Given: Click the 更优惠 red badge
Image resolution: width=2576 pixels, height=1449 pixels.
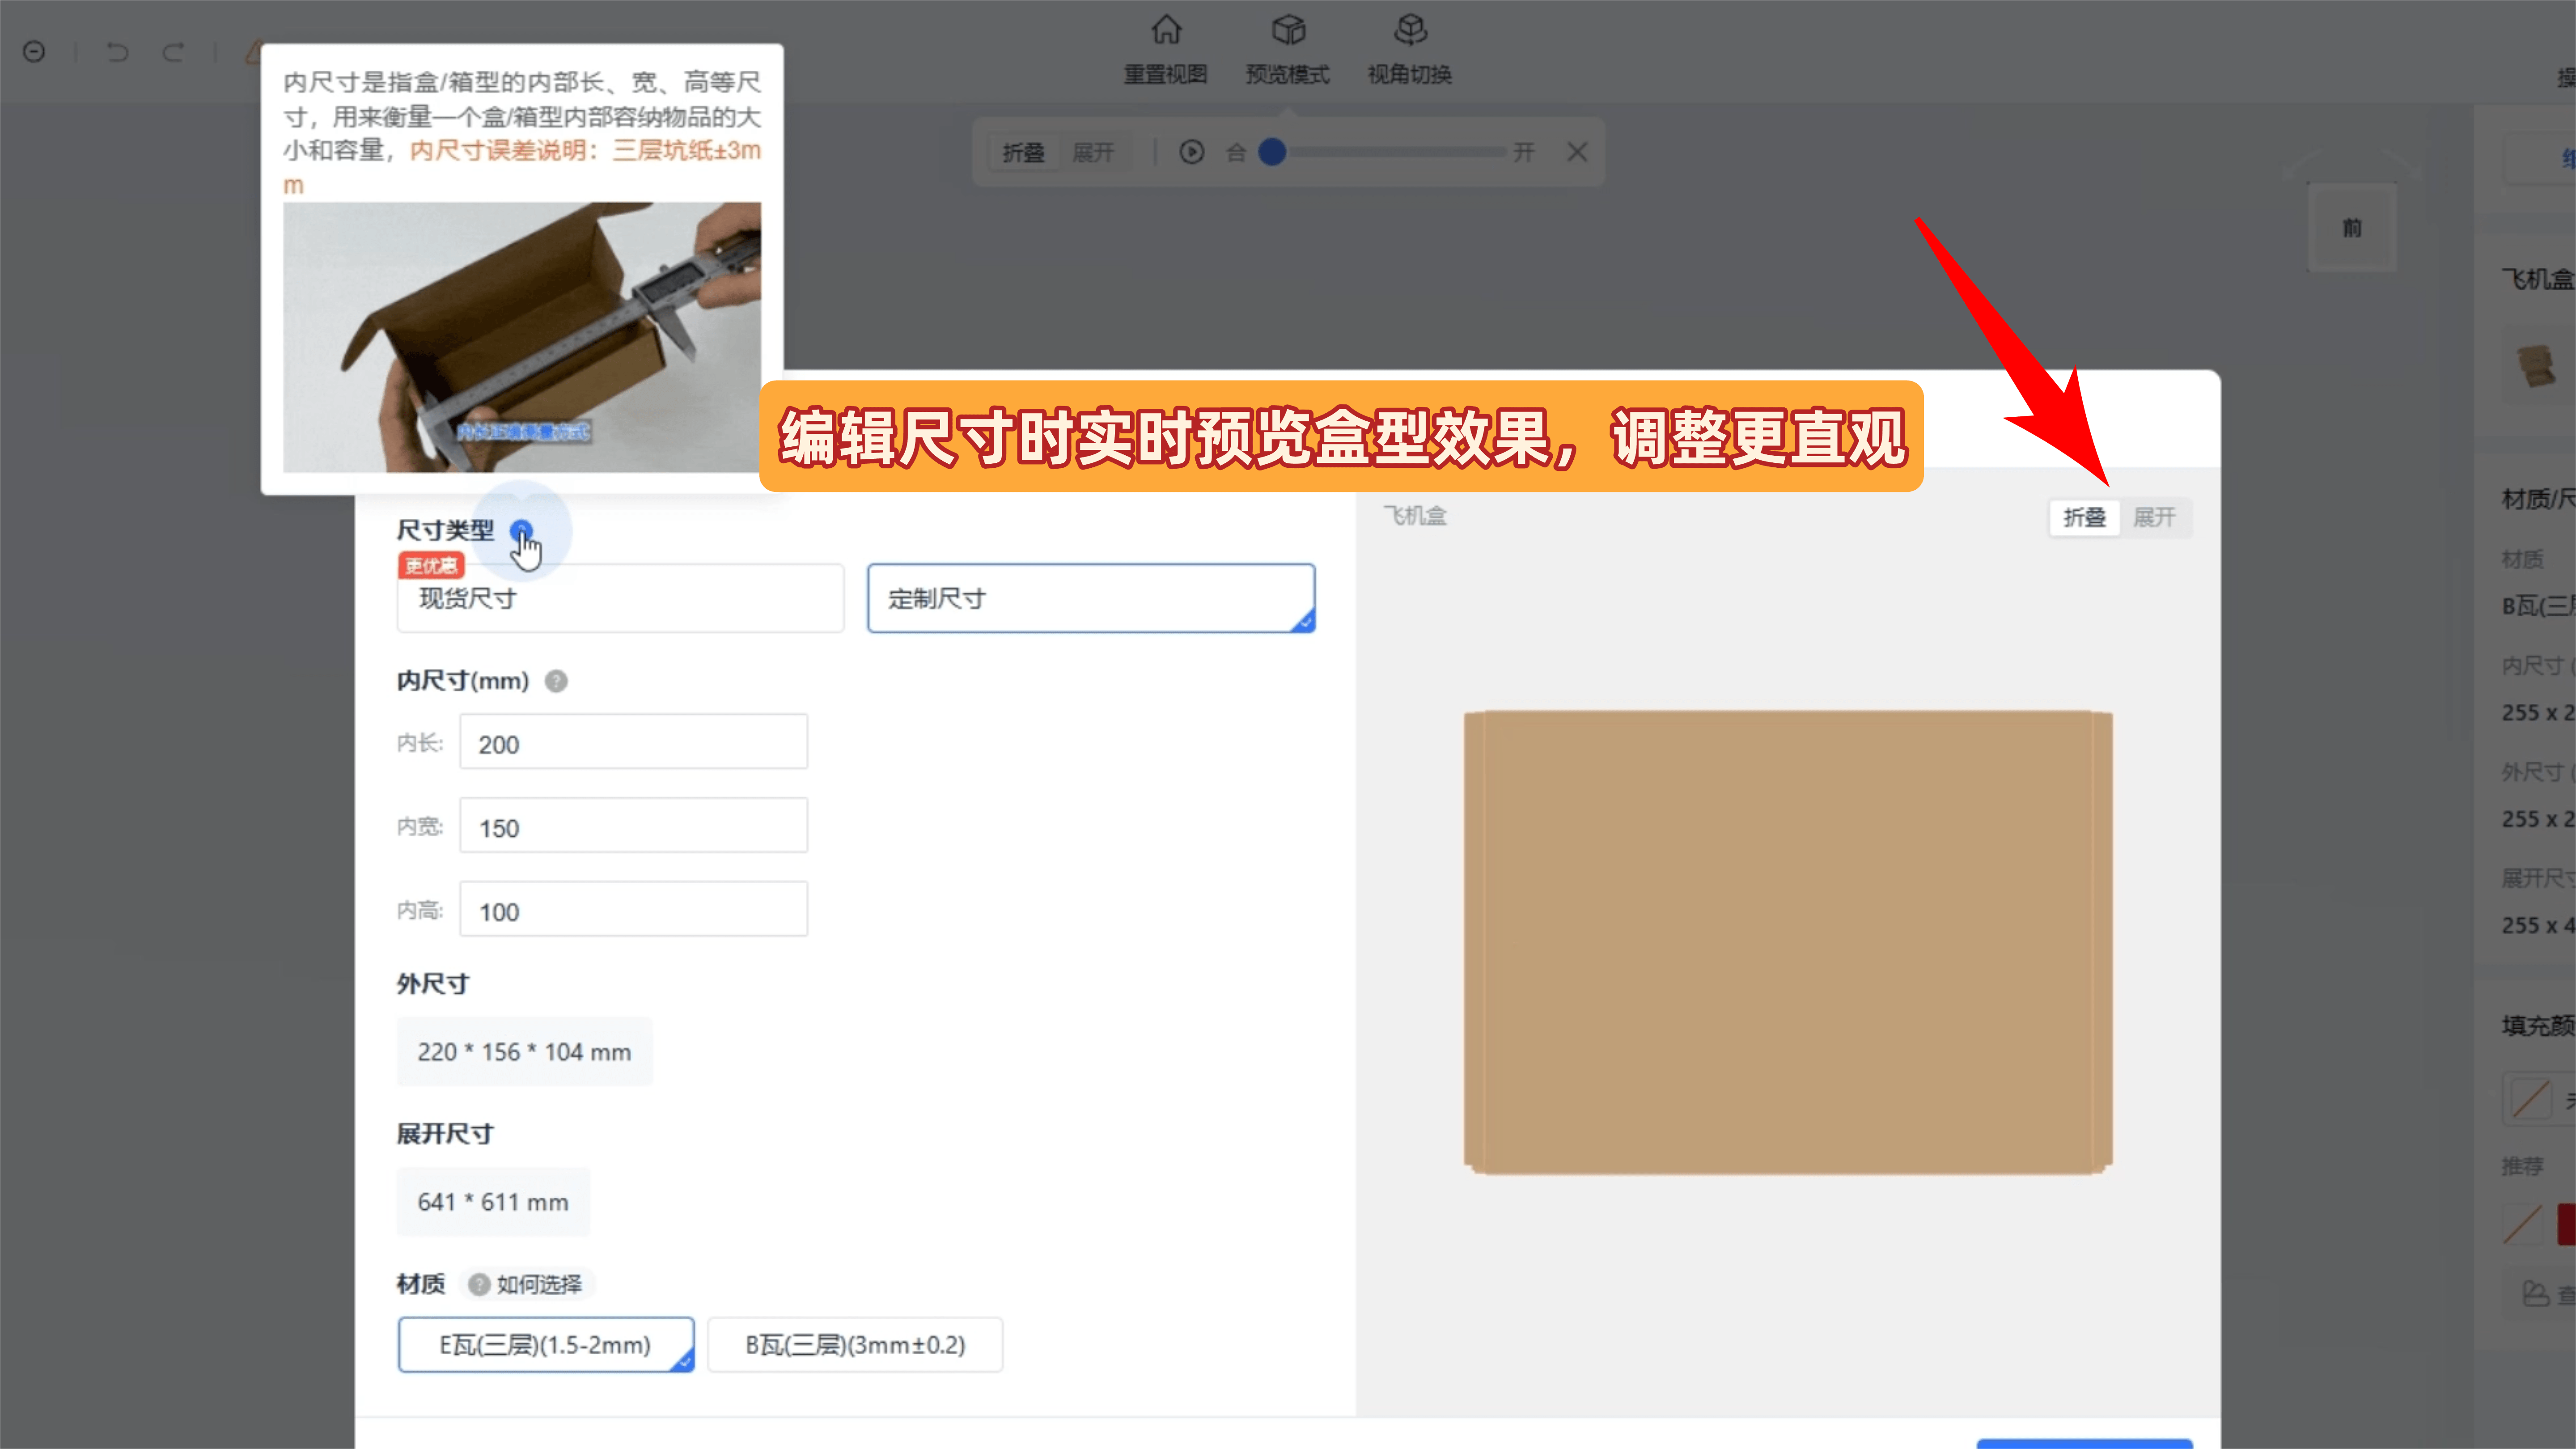Looking at the screenshot, I should coord(431,566).
